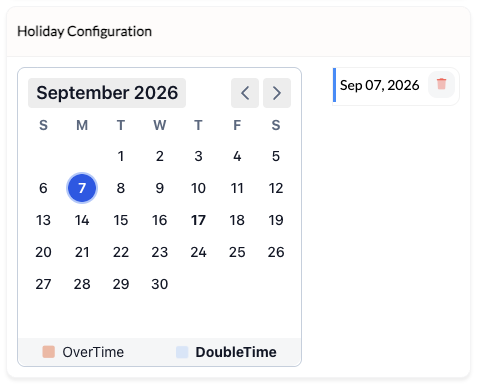
Task: Click the Sep 07, 2026 entry
Action: pyautogui.click(x=380, y=85)
